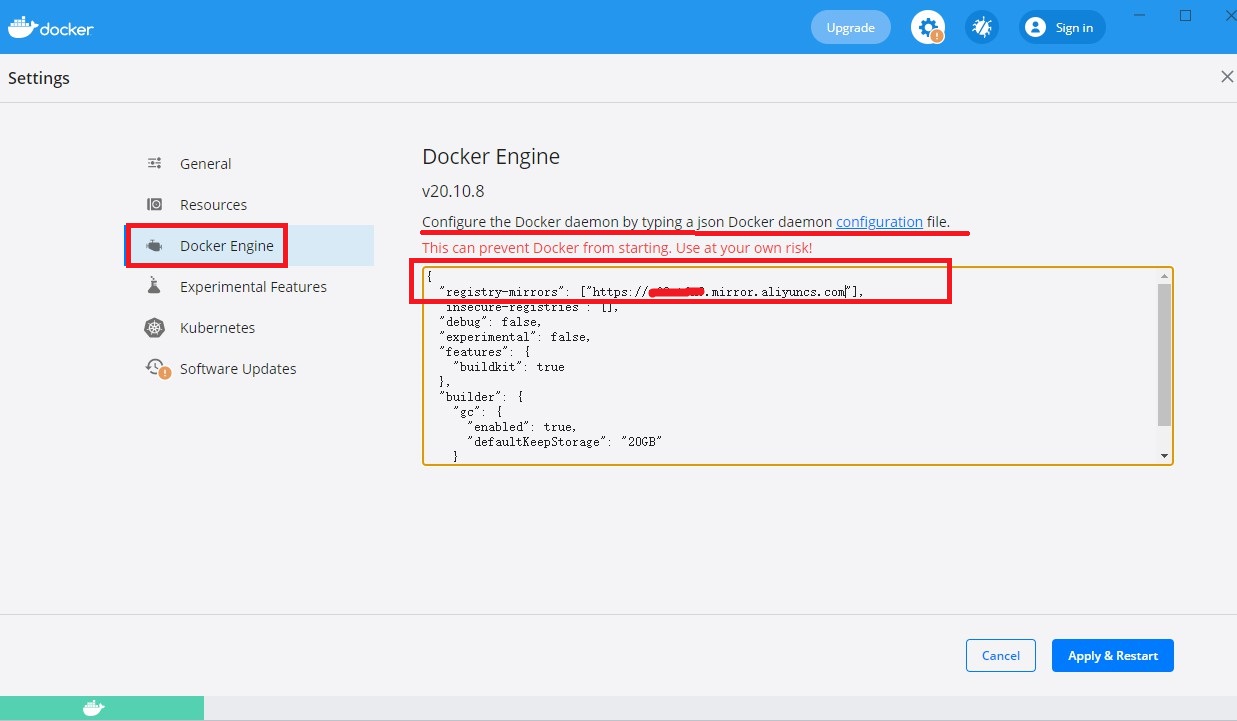Image resolution: width=1237 pixels, height=721 pixels.
Task: Click inside the daemon JSON text area
Action: 790,365
